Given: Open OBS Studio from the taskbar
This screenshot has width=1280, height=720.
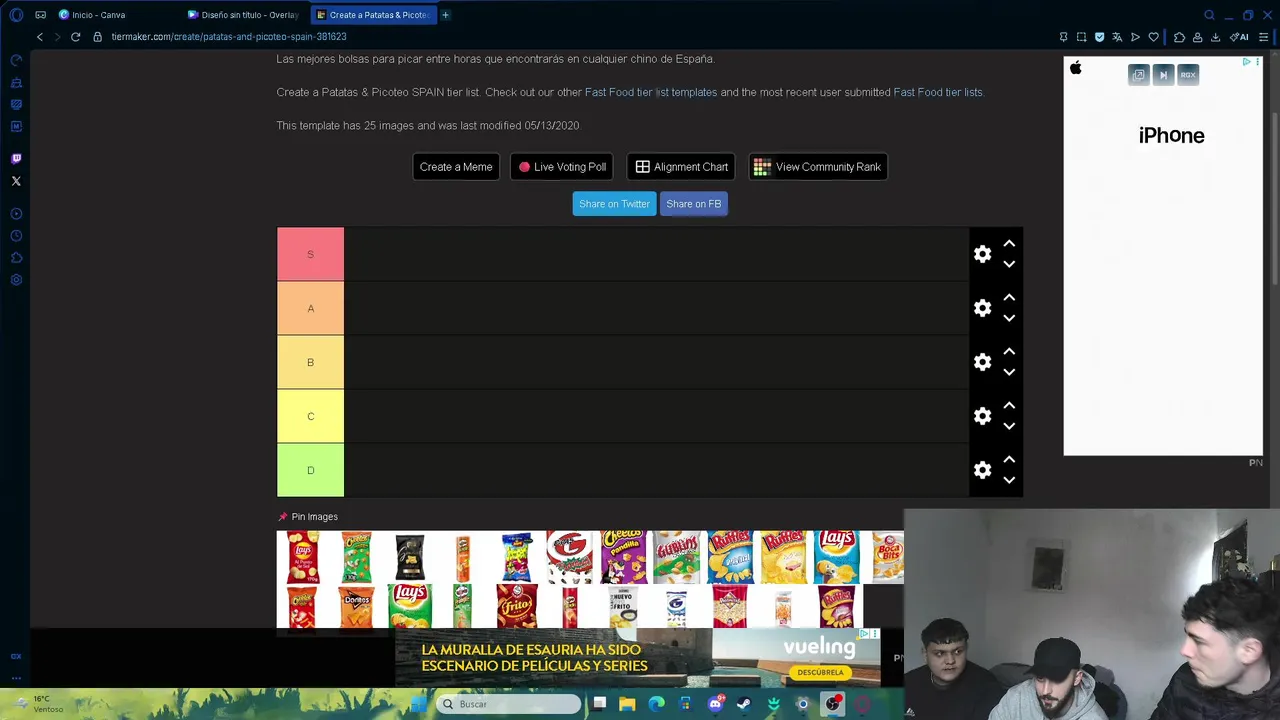Looking at the screenshot, I should [x=833, y=704].
